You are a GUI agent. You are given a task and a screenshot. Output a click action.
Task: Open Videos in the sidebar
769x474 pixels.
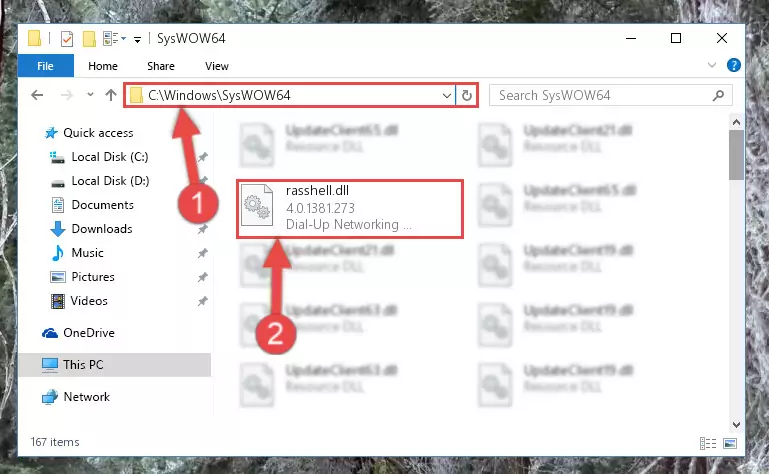[89, 301]
